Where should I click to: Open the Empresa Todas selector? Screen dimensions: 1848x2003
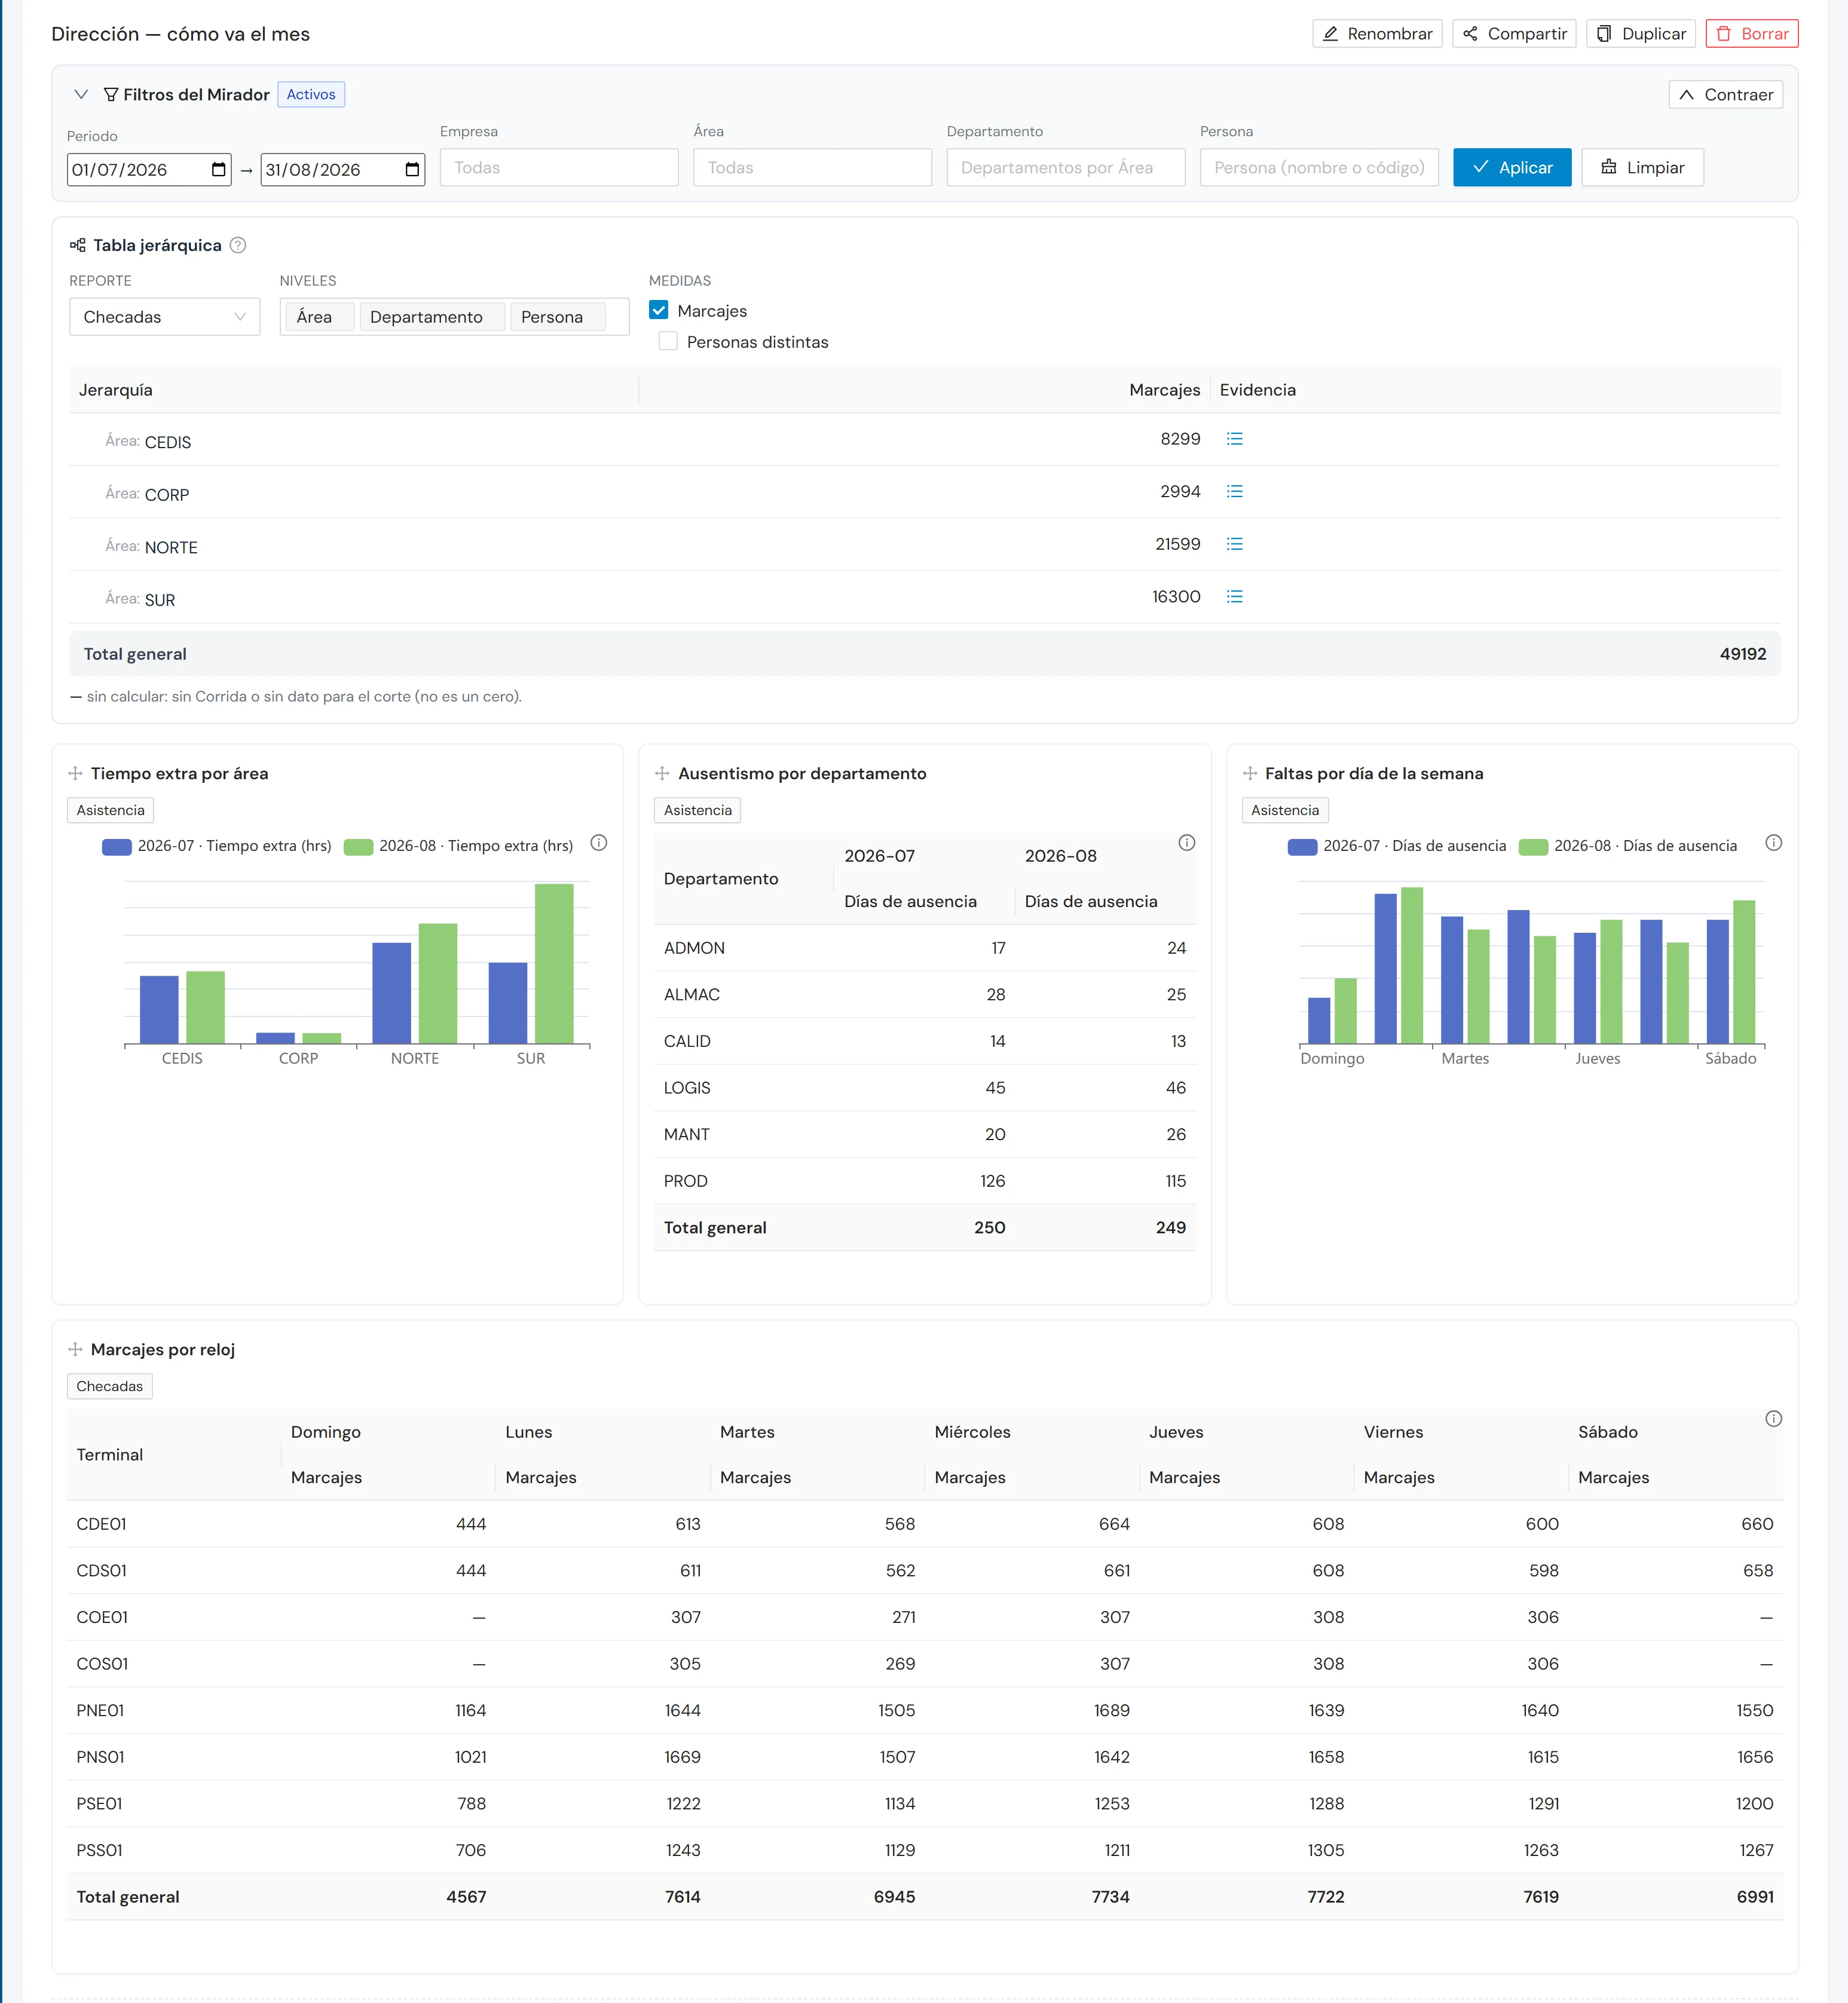coord(559,168)
